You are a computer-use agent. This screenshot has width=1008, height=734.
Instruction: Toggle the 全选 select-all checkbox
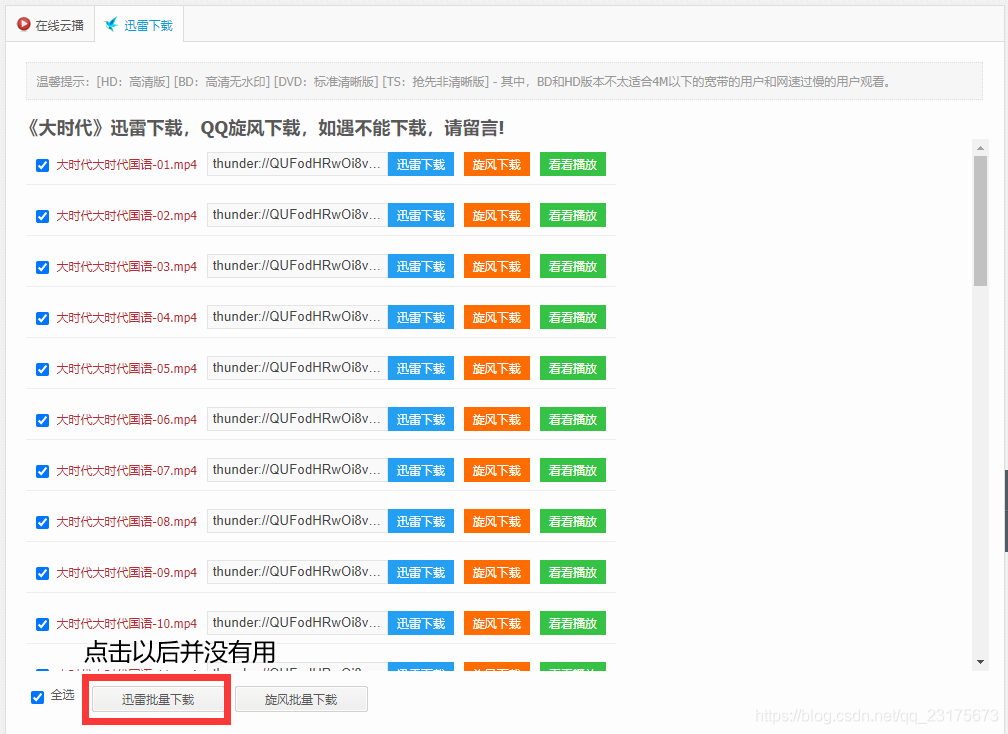tap(37, 697)
